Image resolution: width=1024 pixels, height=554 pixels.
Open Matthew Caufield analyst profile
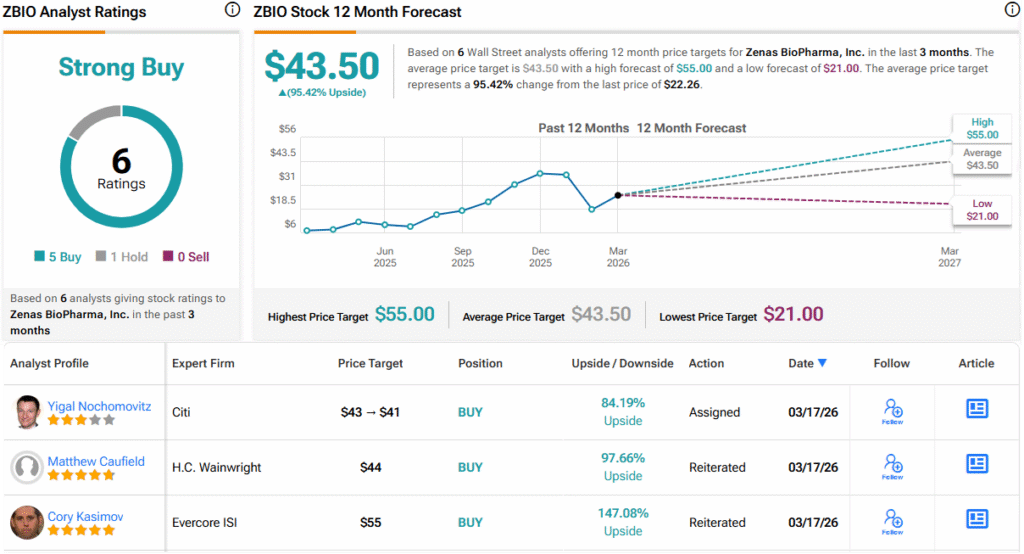point(96,461)
